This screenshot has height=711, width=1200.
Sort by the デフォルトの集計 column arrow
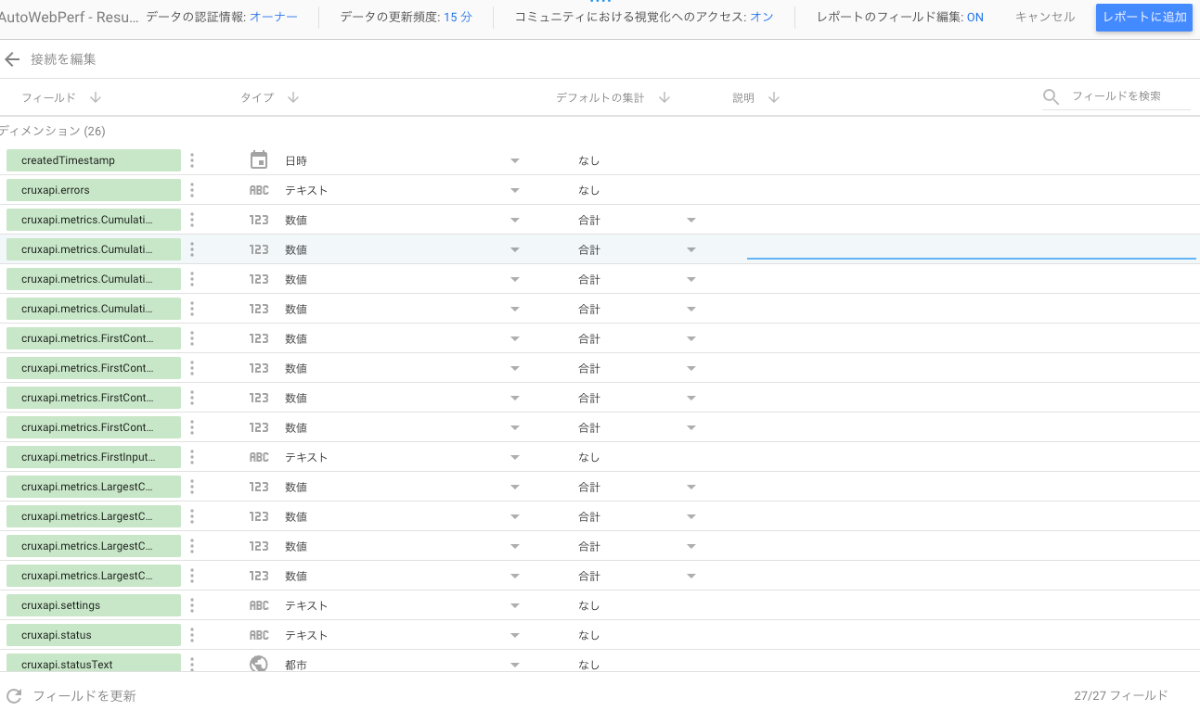click(664, 97)
